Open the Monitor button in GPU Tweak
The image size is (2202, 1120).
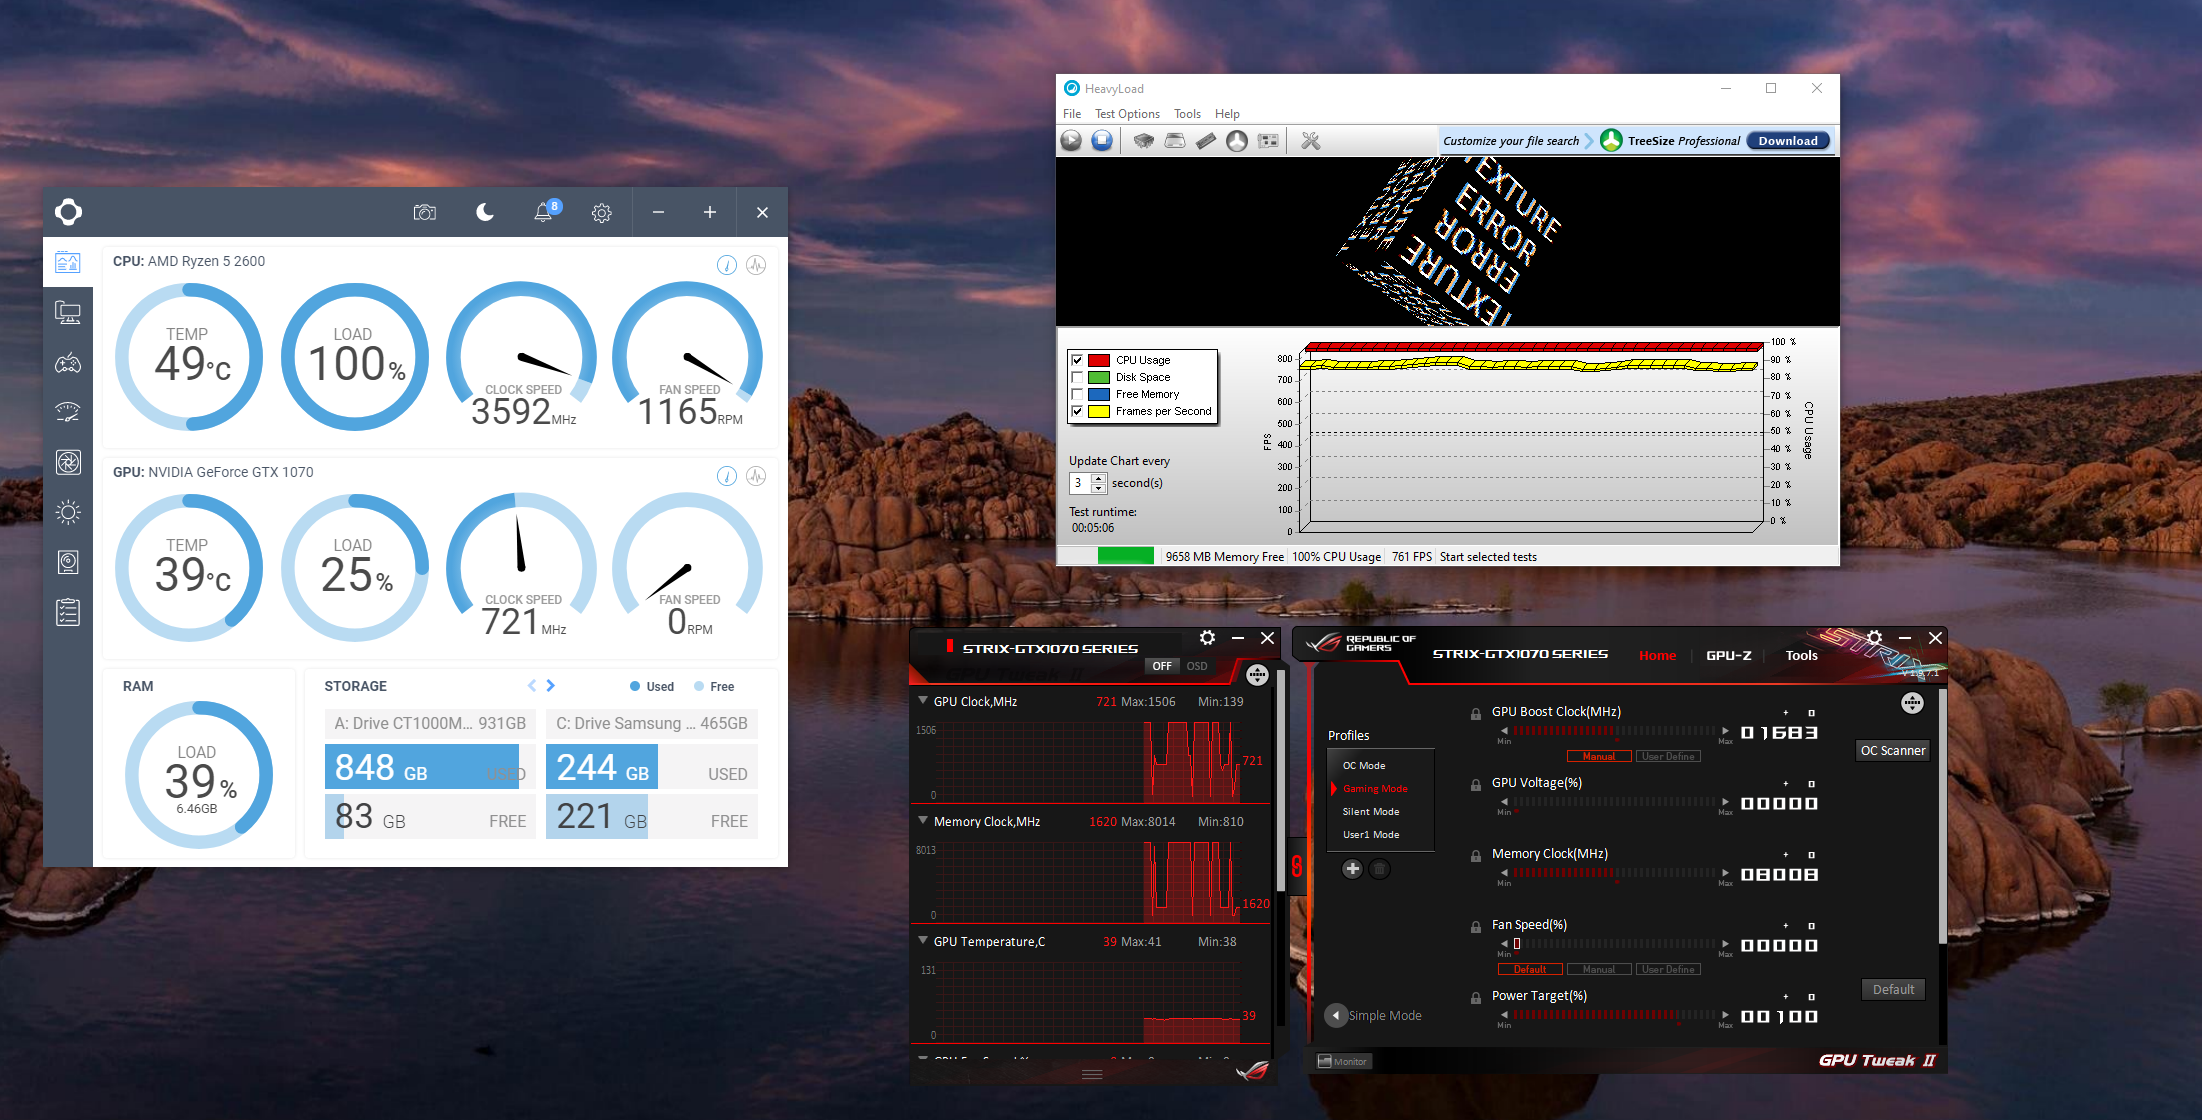point(1343,1062)
